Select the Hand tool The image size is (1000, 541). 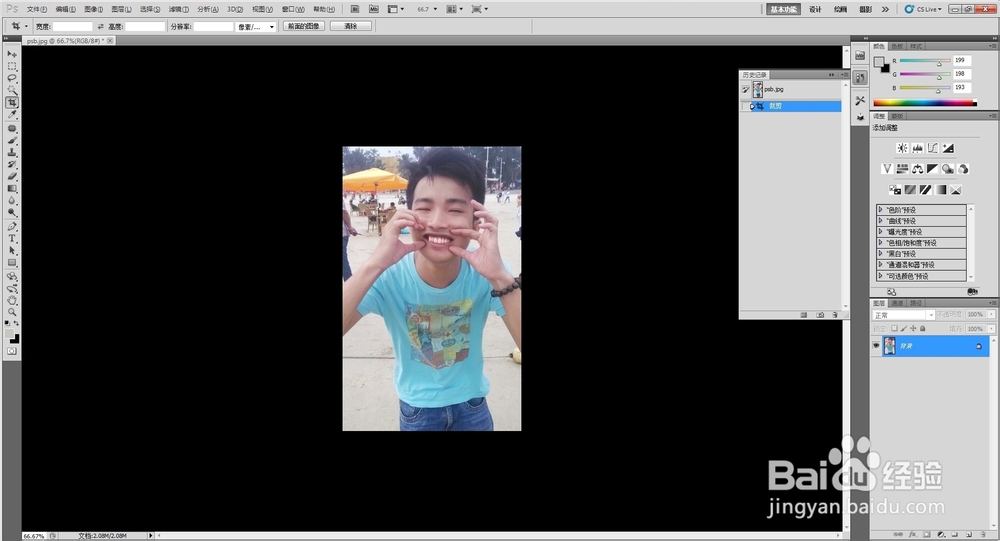coord(12,300)
